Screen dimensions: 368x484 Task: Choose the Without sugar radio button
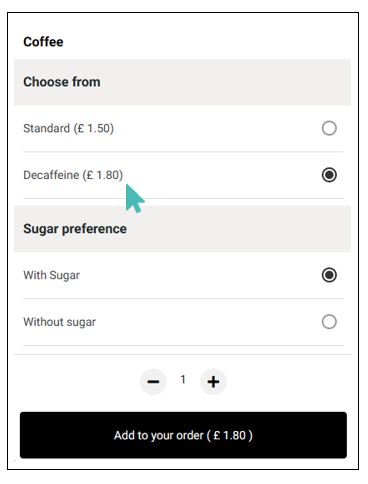click(x=329, y=322)
